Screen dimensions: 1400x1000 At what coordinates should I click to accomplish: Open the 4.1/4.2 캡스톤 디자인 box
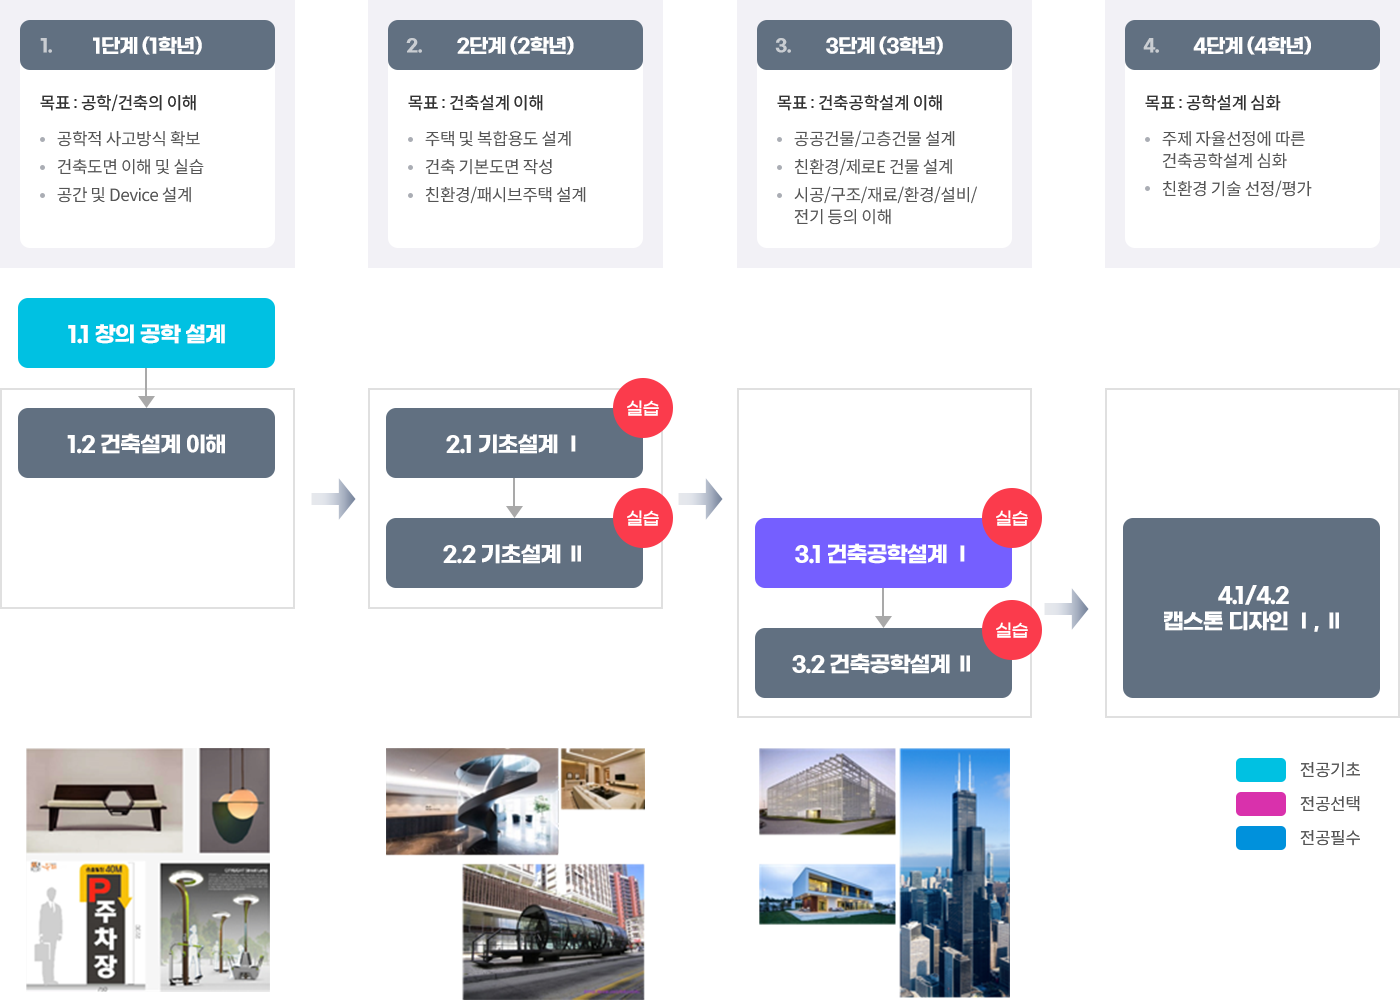(x=1251, y=608)
